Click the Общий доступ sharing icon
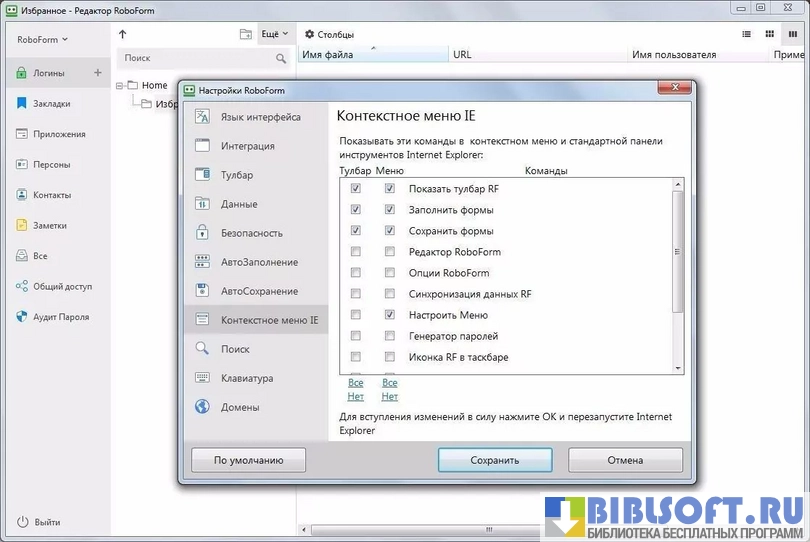The height and width of the screenshot is (542, 810). point(22,286)
